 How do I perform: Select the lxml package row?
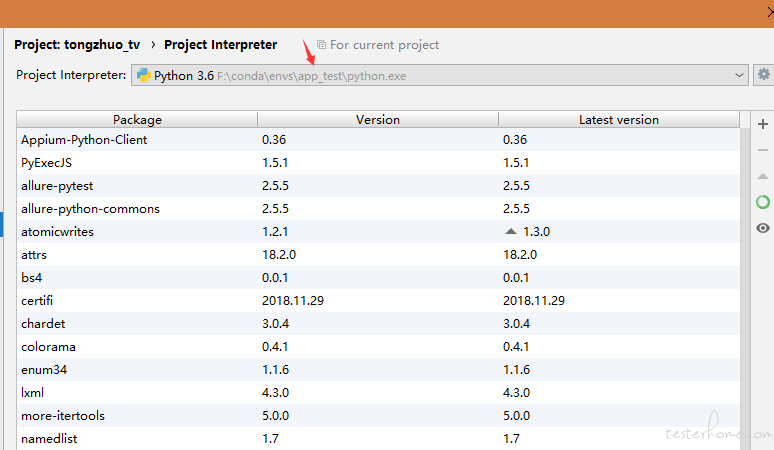click(x=378, y=393)
